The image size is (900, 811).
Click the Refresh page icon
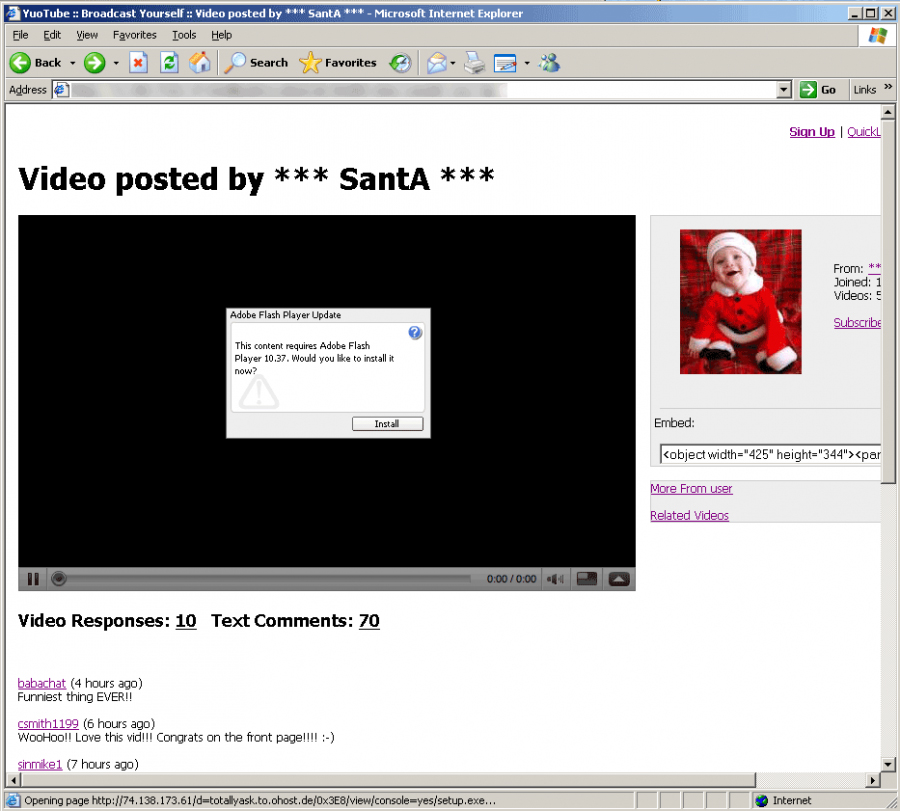click(x=170, y=63)
